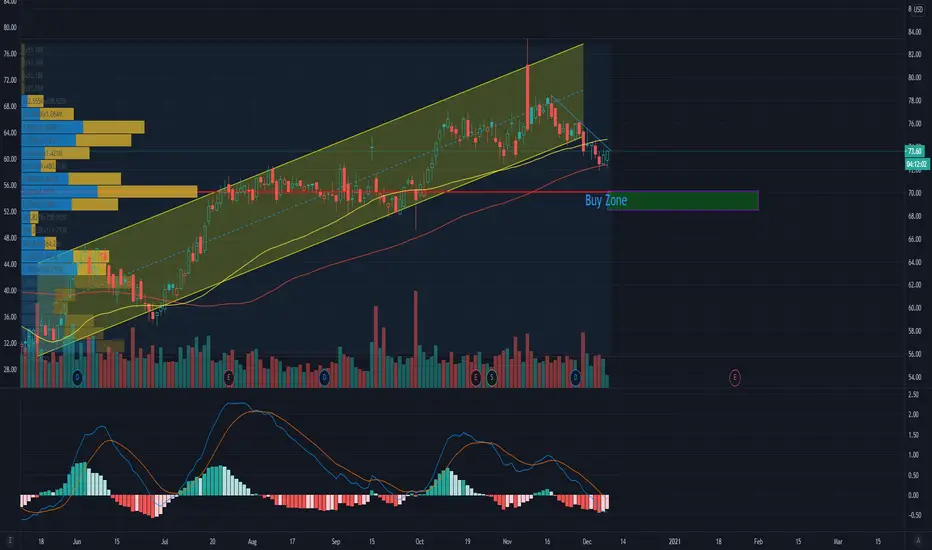The image size is (932, 550).
Task: Click 40.00 on the left price scale
Action: 10,291
